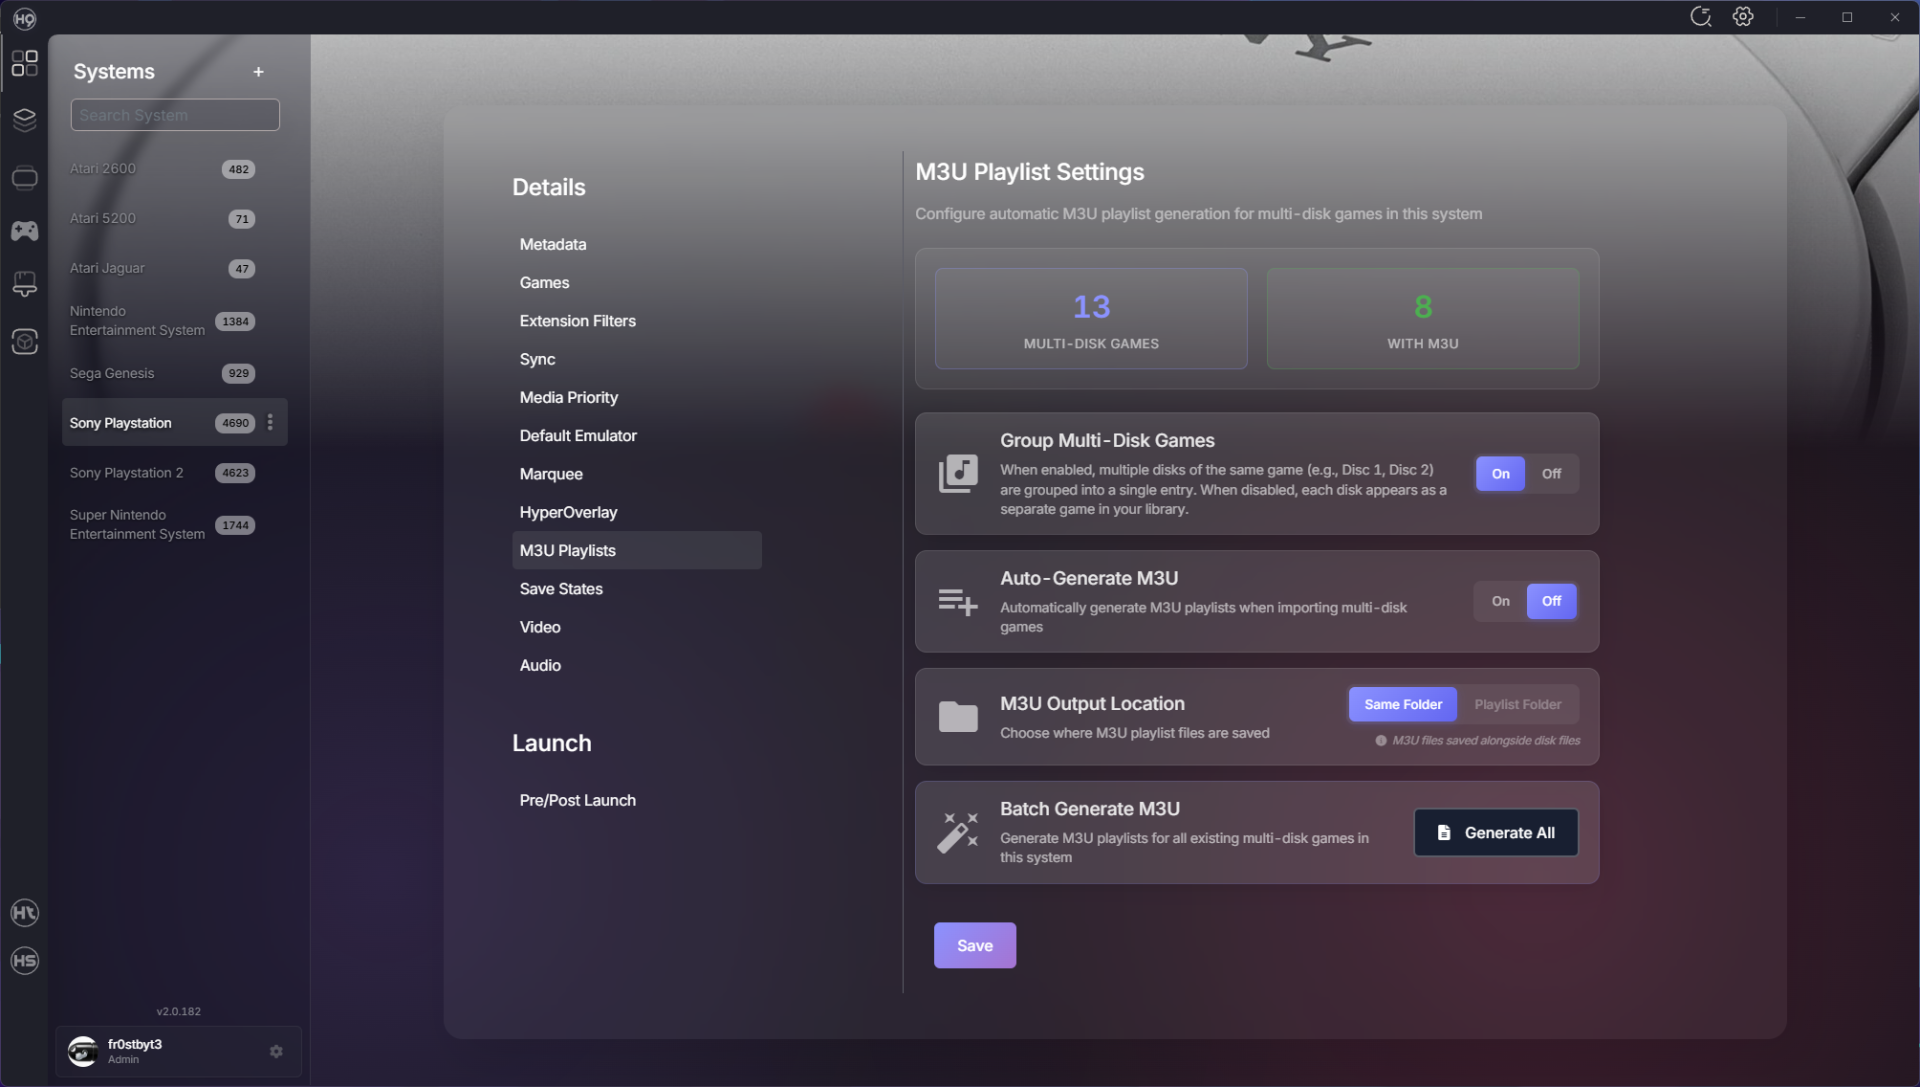This screenshot has width=1920, height=1087.
Task: Select Sega Genesis in systems list
Action: pyautogui.click(x=112, y=373)
